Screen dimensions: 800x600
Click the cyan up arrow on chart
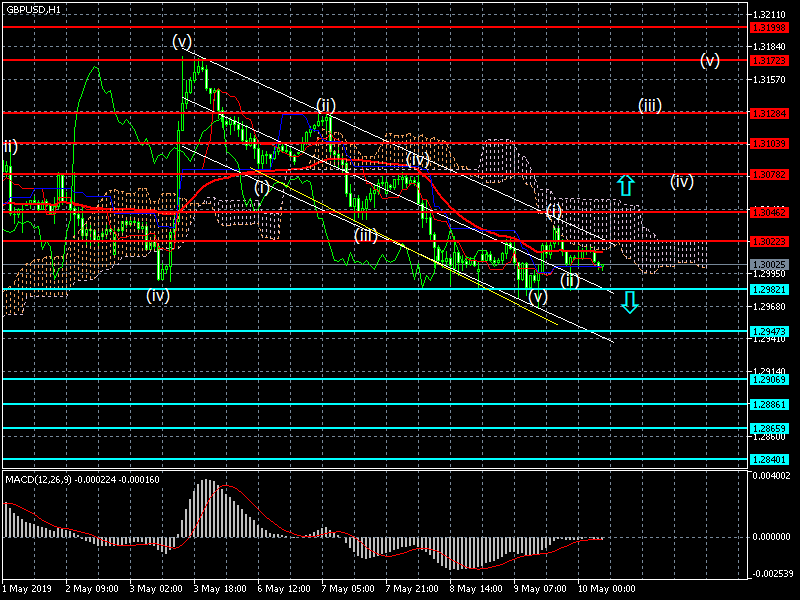click(x=625, y=185)
